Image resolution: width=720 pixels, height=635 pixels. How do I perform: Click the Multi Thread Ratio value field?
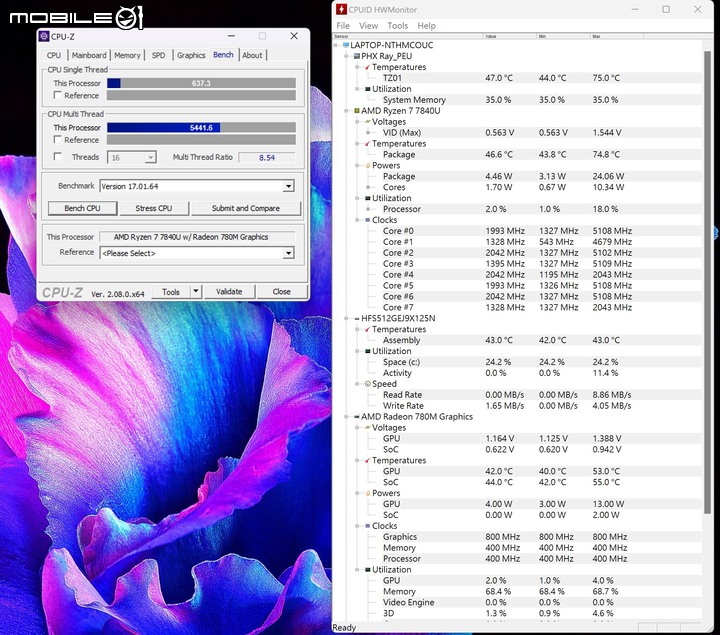click(x=267, y=157)
